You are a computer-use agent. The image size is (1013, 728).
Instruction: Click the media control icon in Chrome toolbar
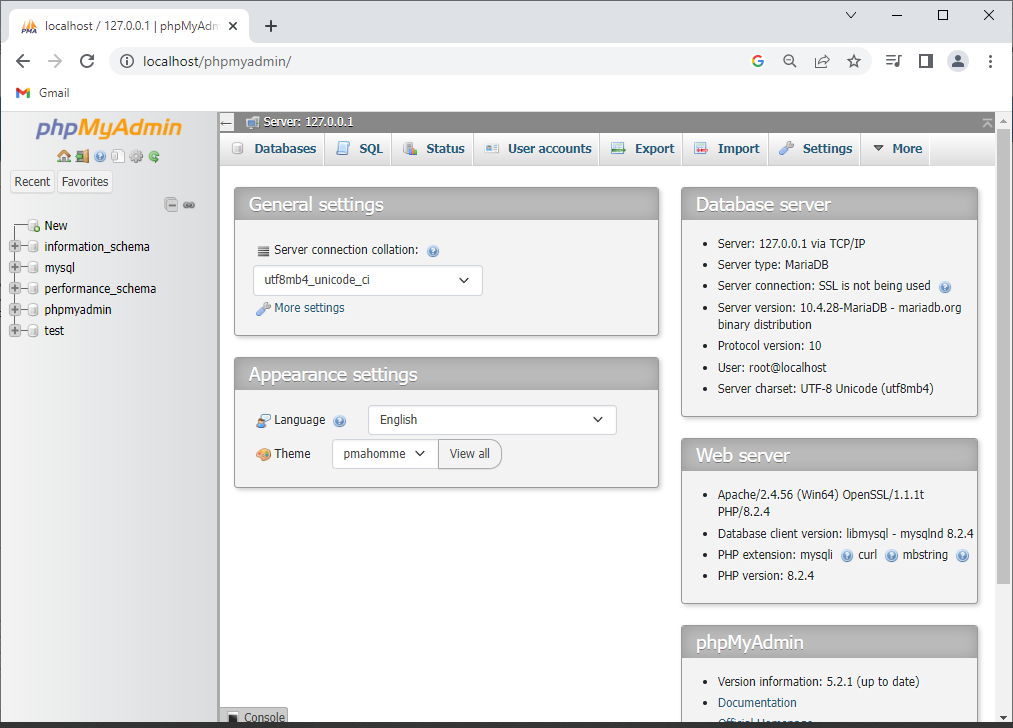893,61
